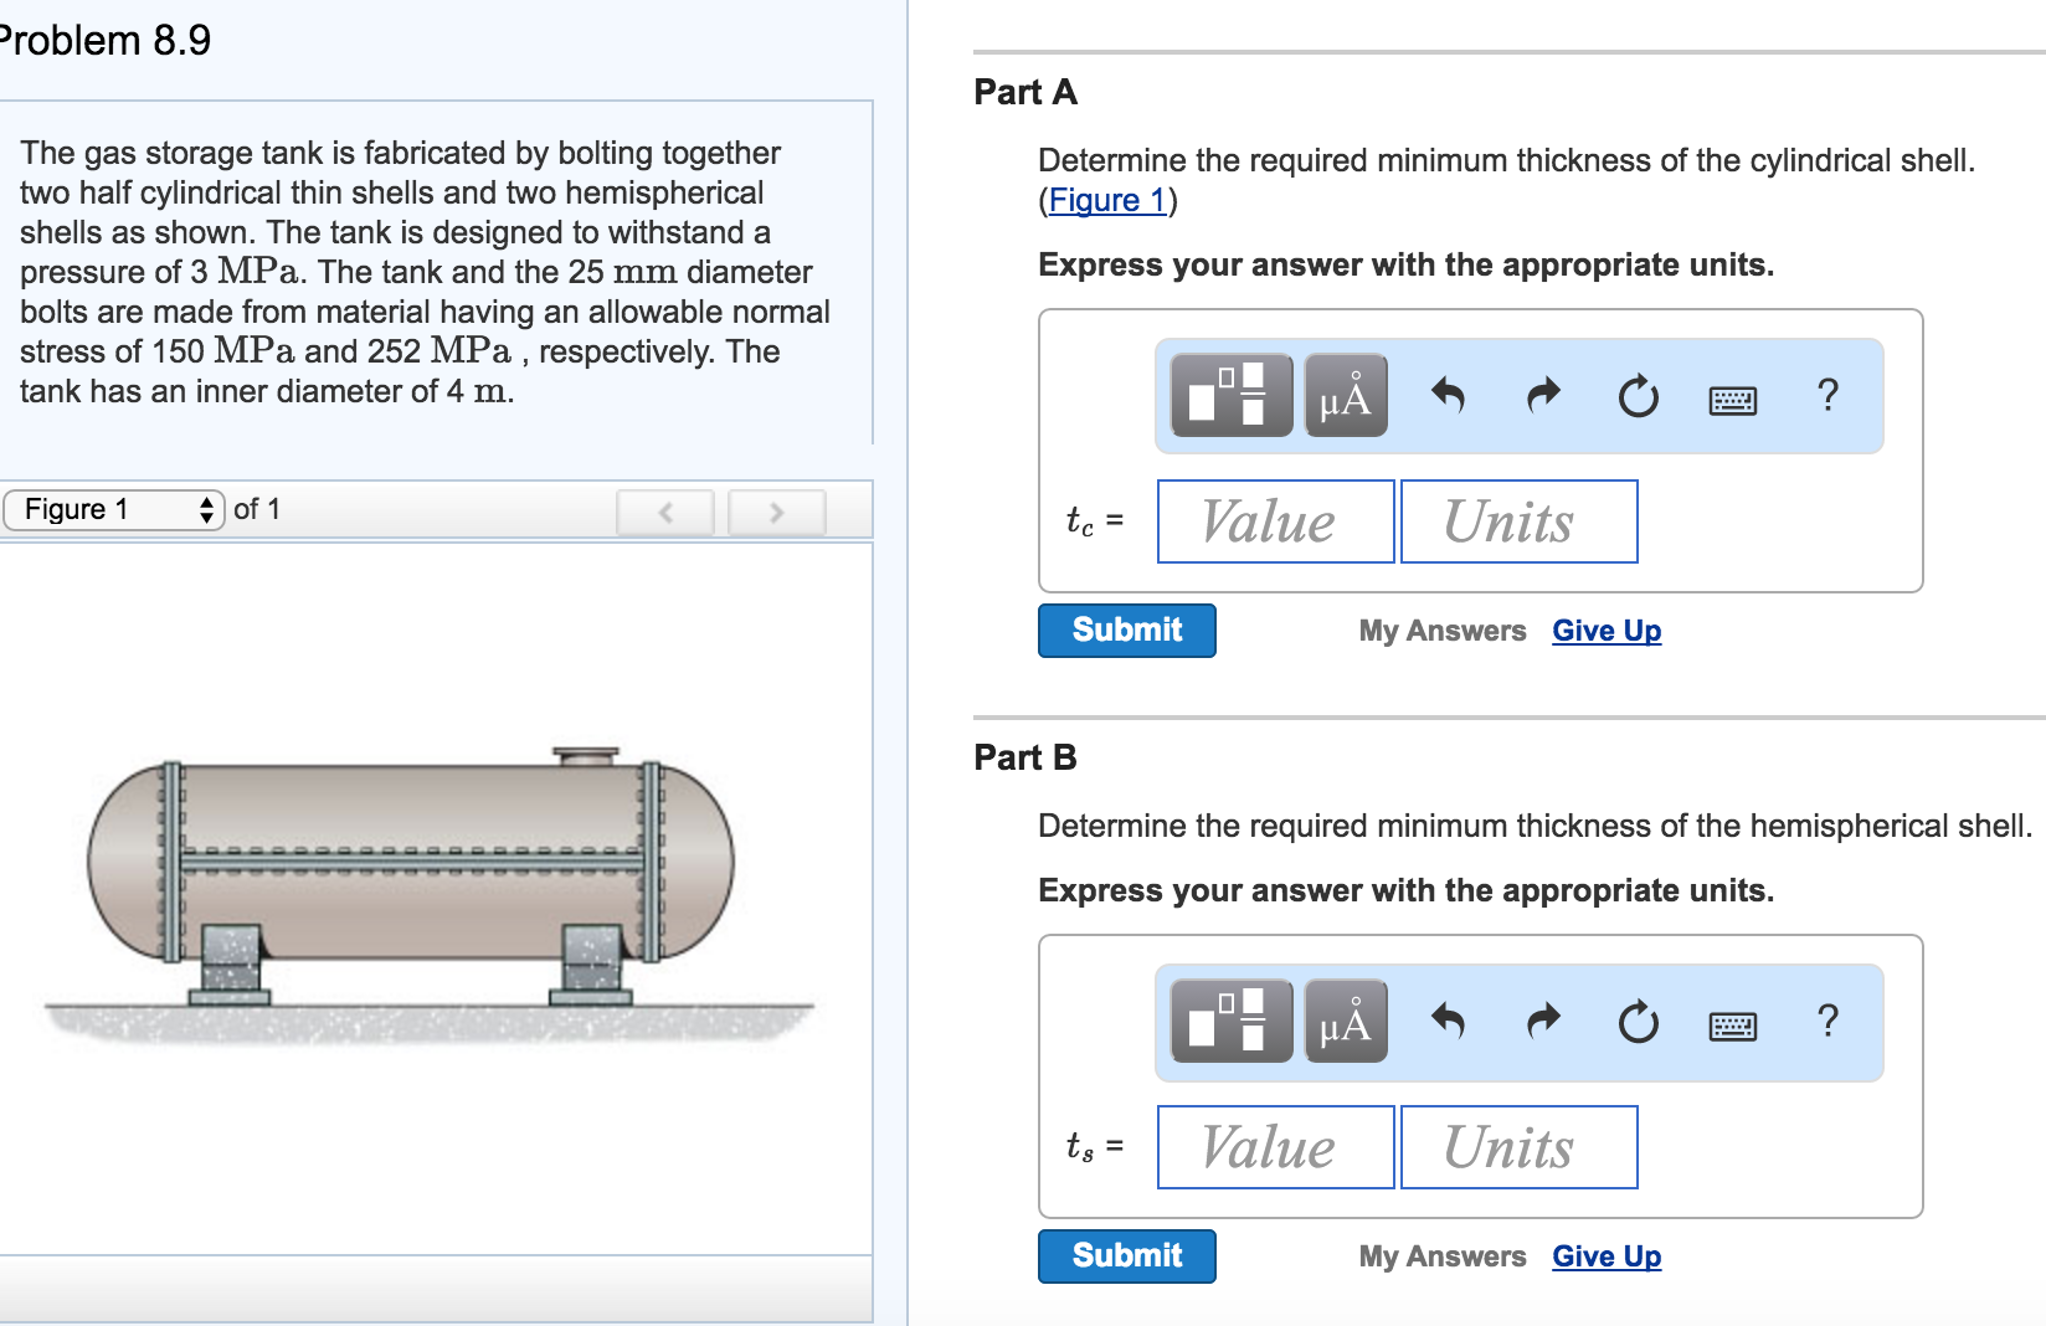Viewport: 2046px width, 1326px height.
Task: Select the μÅ units symbol tool in Part A
Action: click(x=1344, y=395)
